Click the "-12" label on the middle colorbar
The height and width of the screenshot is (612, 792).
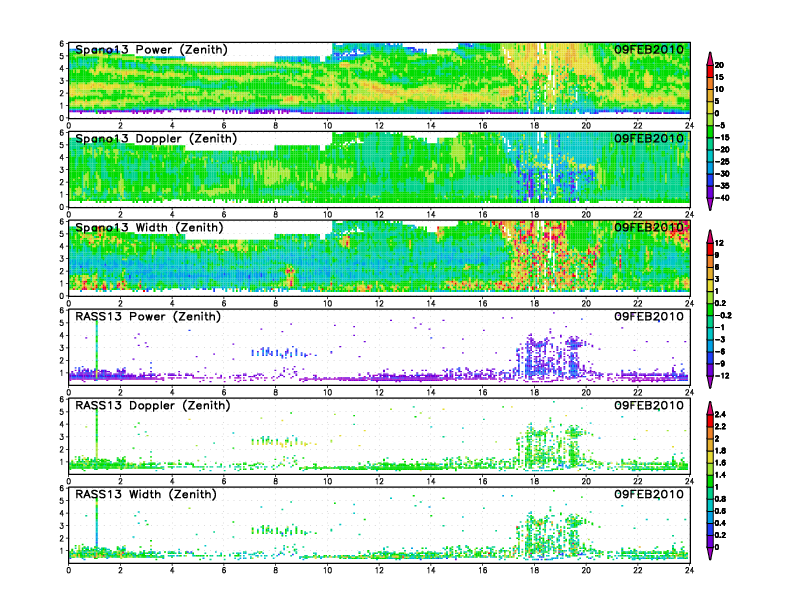(722, 376)
